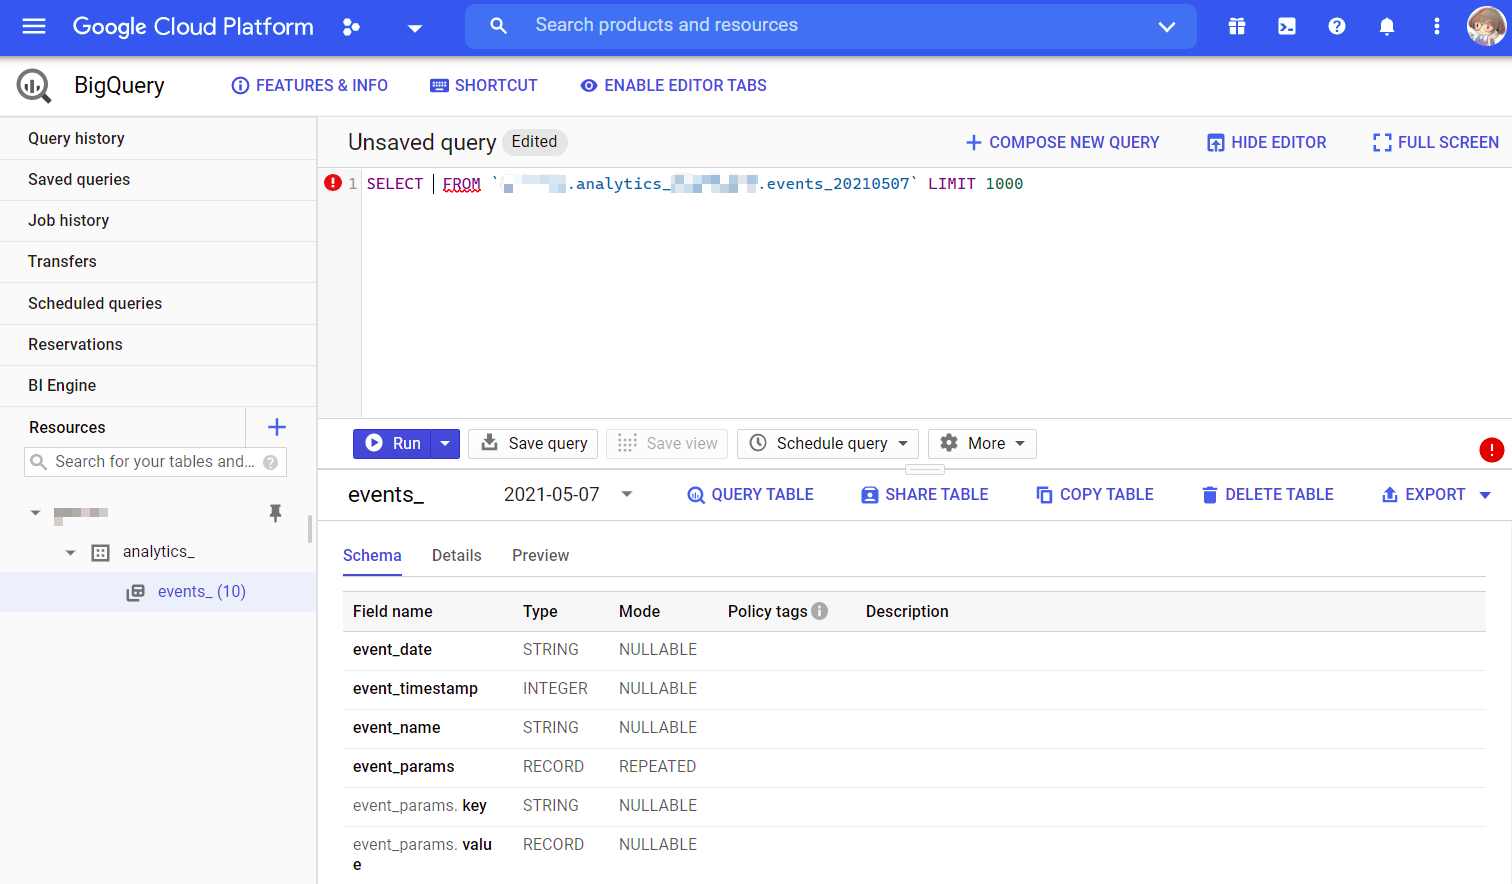This screenshot has width=1512, height=884.
Task: Open keyboard Shortcut list
Action: point(484,86)
